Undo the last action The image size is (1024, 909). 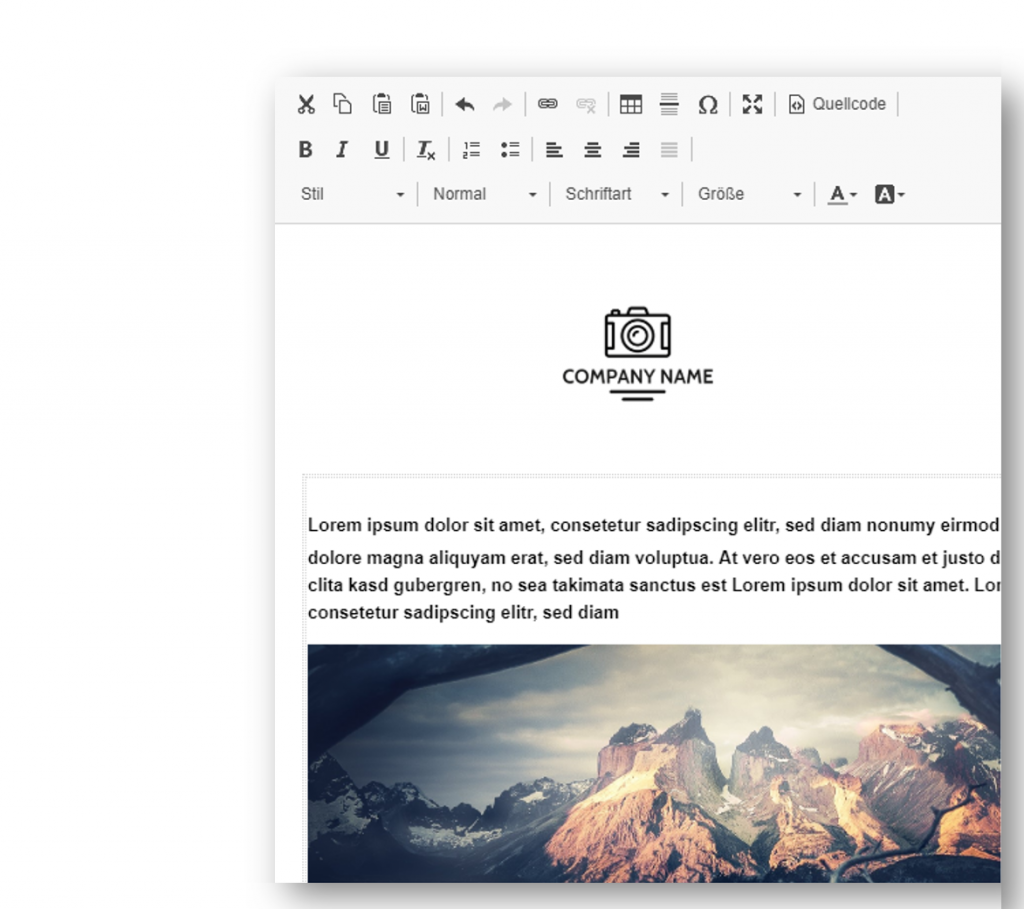coord(465,104)
